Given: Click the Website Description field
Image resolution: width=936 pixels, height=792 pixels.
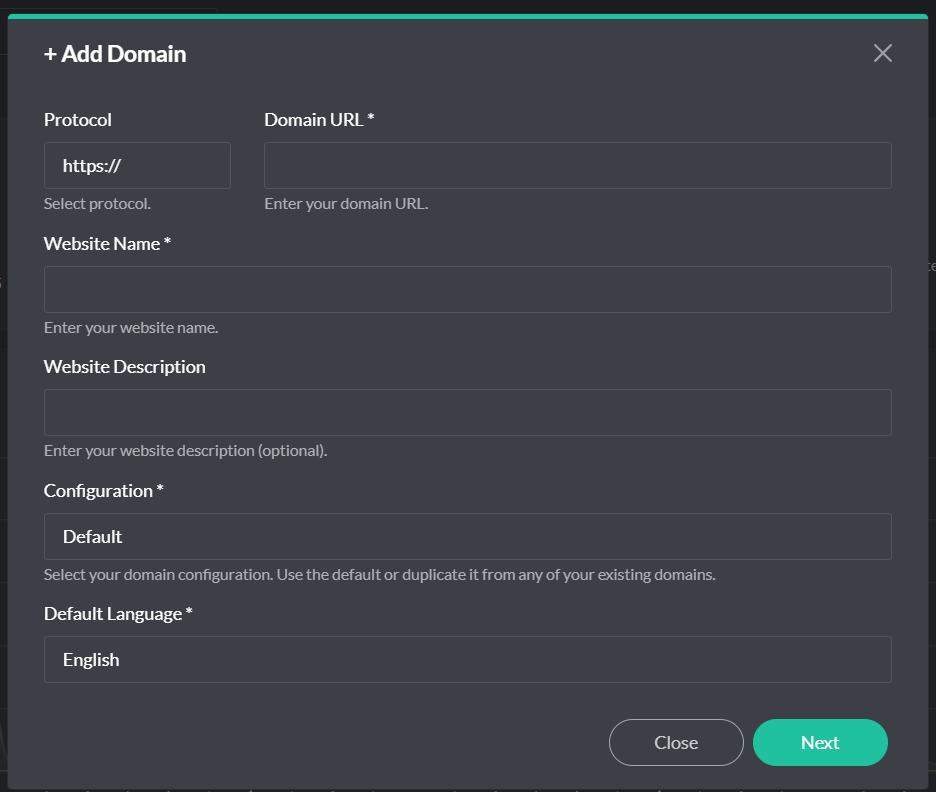Looking at the screenshot, I should [468, 412].
